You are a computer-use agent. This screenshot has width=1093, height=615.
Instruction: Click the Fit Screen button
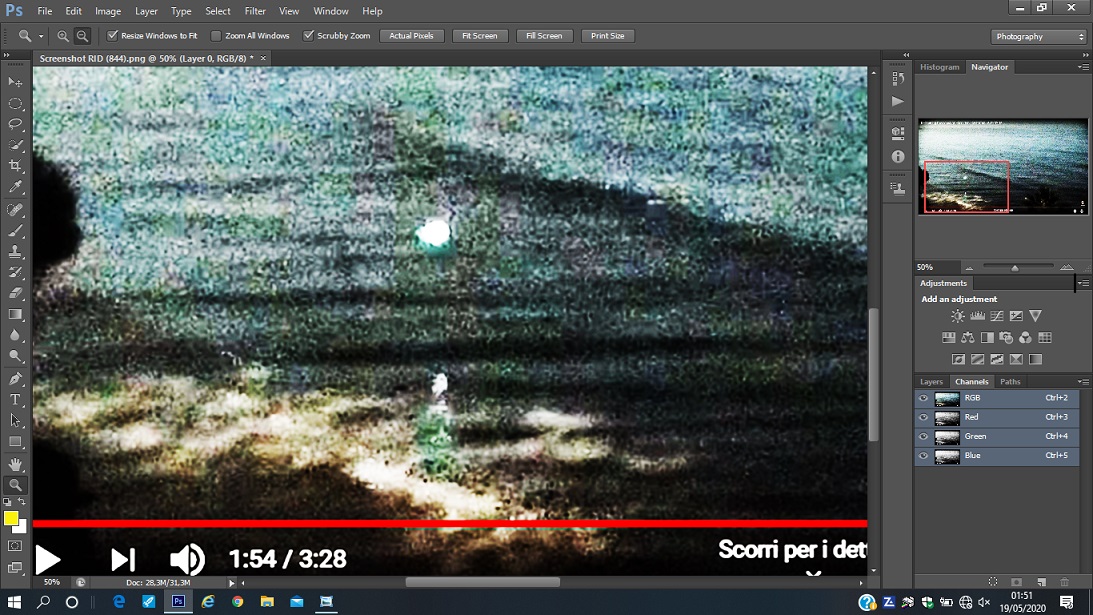[x=479, y=36]
